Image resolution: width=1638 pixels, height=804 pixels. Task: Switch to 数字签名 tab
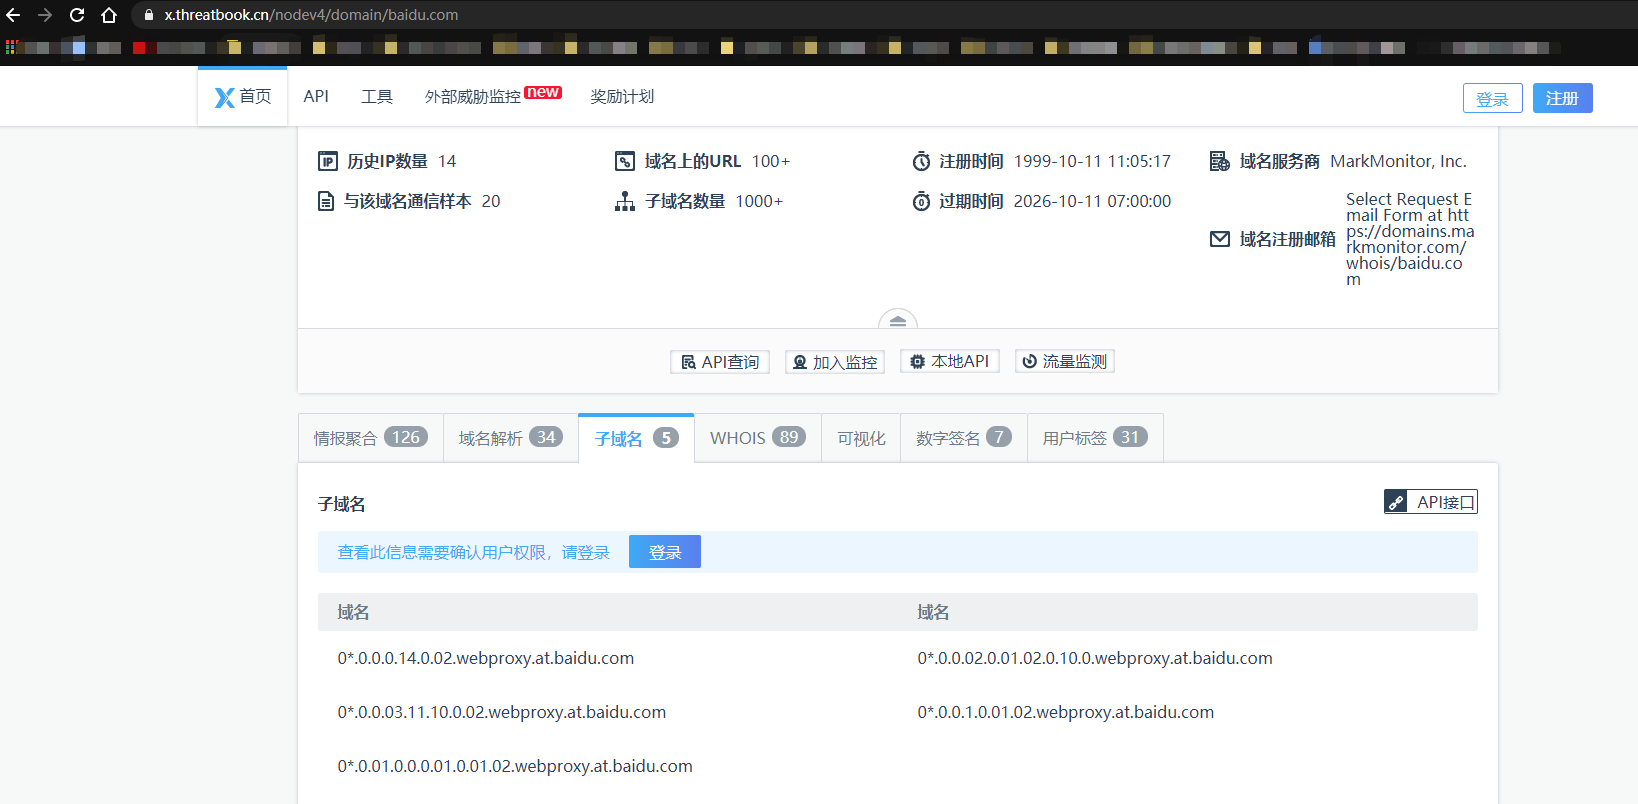[x=964, y=438]
